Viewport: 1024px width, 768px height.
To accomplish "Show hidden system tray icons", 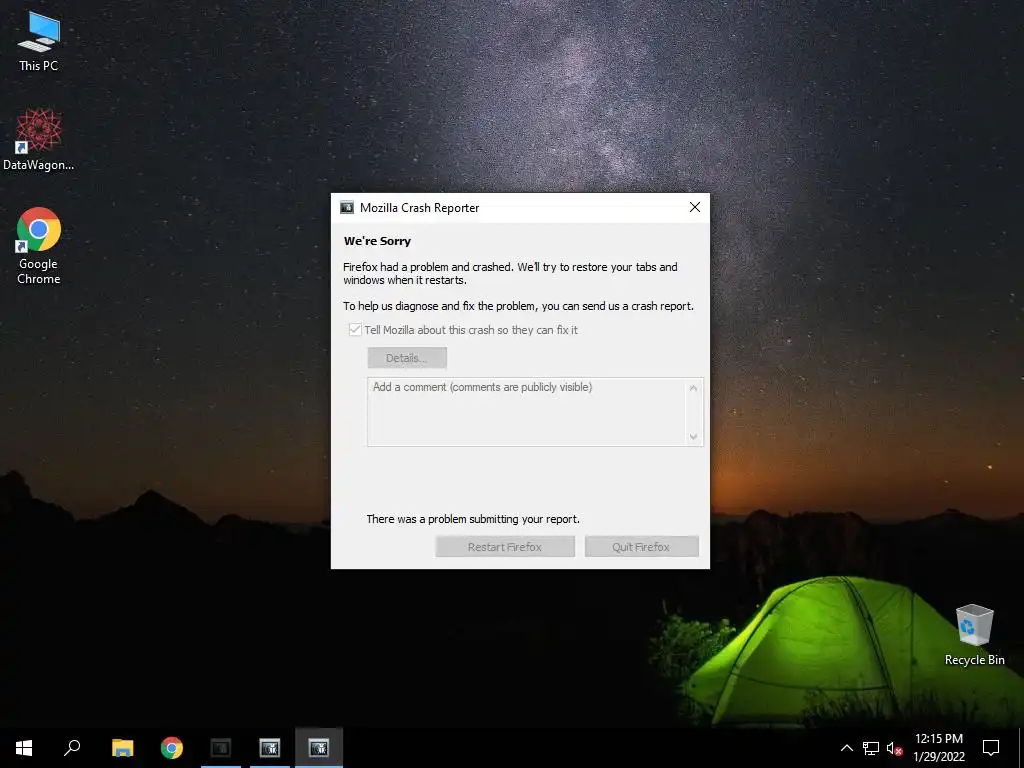I will 846,748.
